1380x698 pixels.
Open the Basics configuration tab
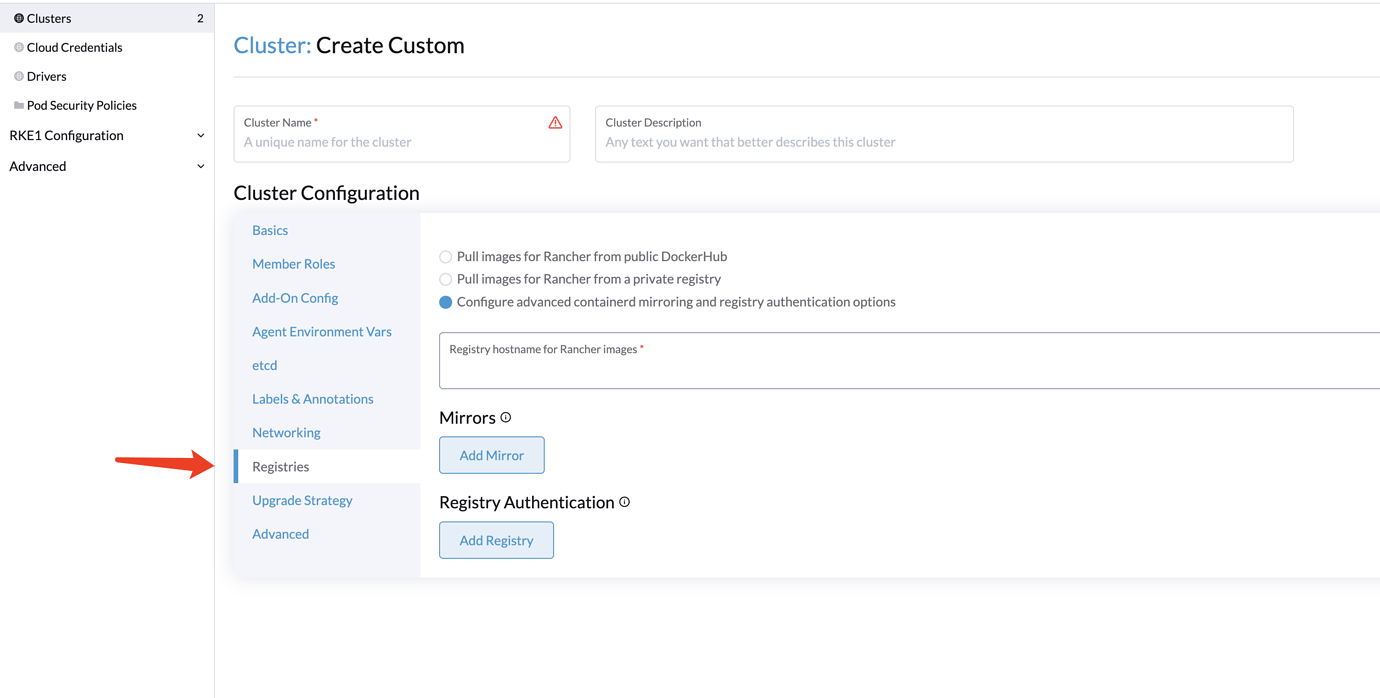(270, 230)
